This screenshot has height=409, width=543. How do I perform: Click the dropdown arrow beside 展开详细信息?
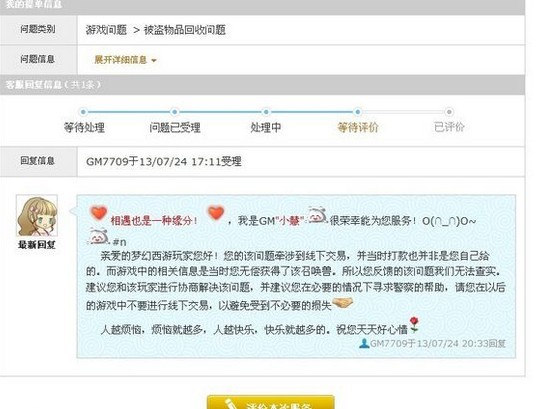coord(154,61)
